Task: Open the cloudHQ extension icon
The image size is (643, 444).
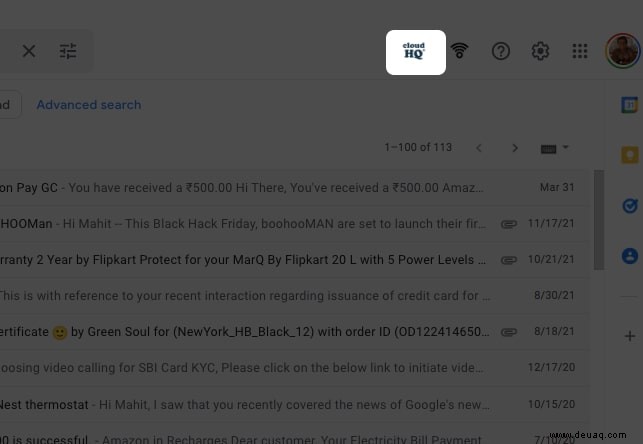Action: point(415,52)
